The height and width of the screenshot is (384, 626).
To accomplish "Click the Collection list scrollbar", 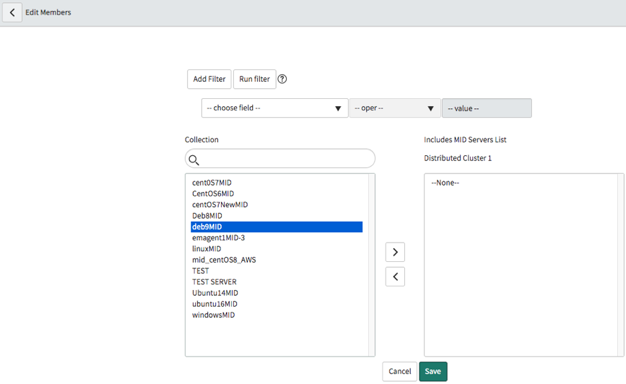I will [x=371, y=265].
